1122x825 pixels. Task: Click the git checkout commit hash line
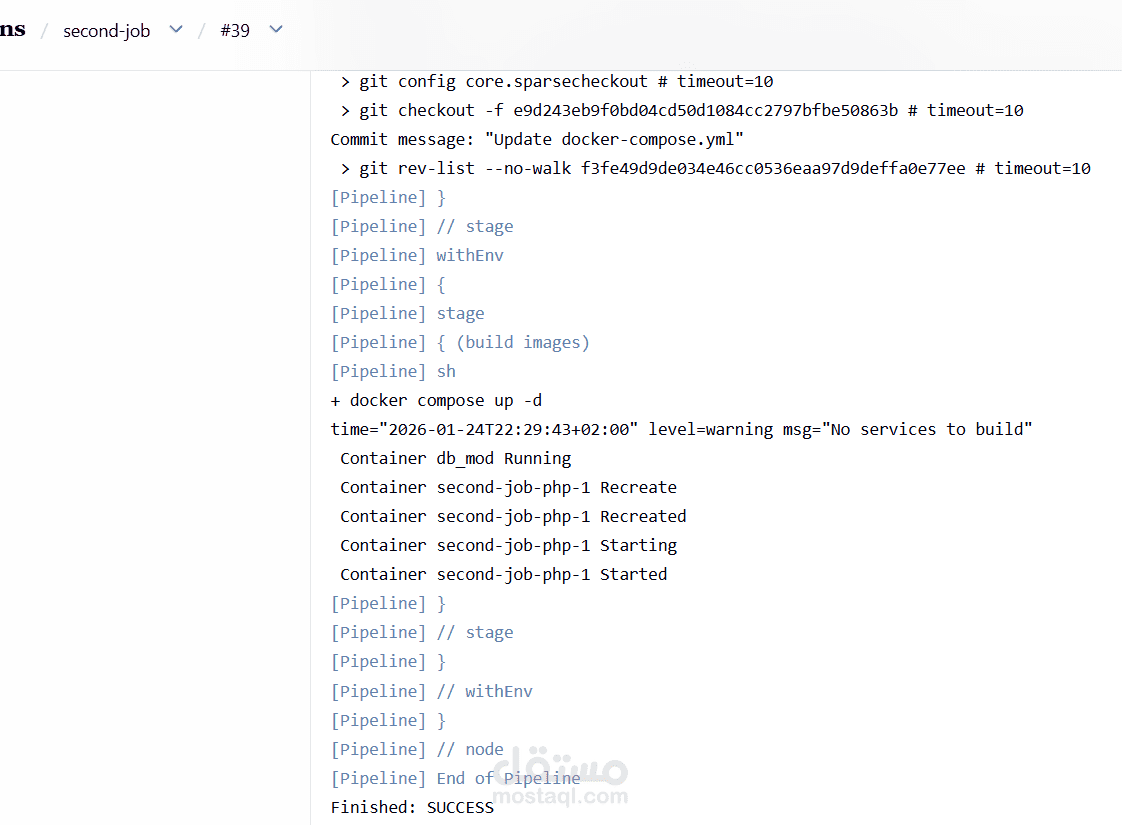682,110
